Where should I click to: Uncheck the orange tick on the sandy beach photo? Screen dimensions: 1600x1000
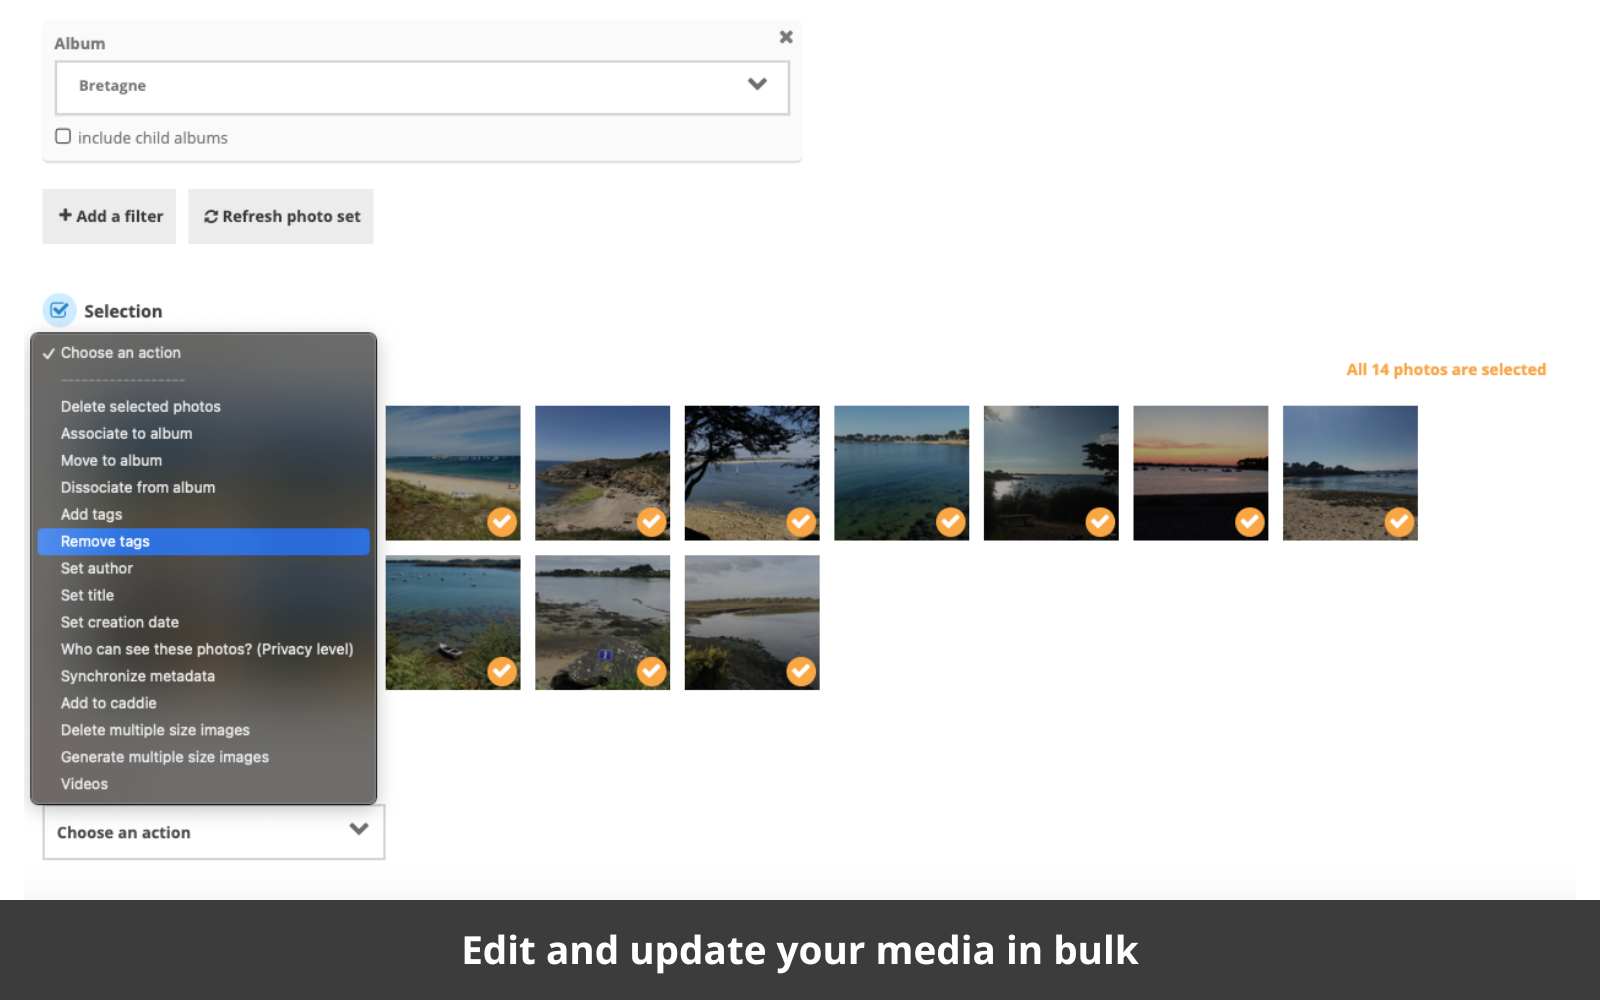click(502, 522)
